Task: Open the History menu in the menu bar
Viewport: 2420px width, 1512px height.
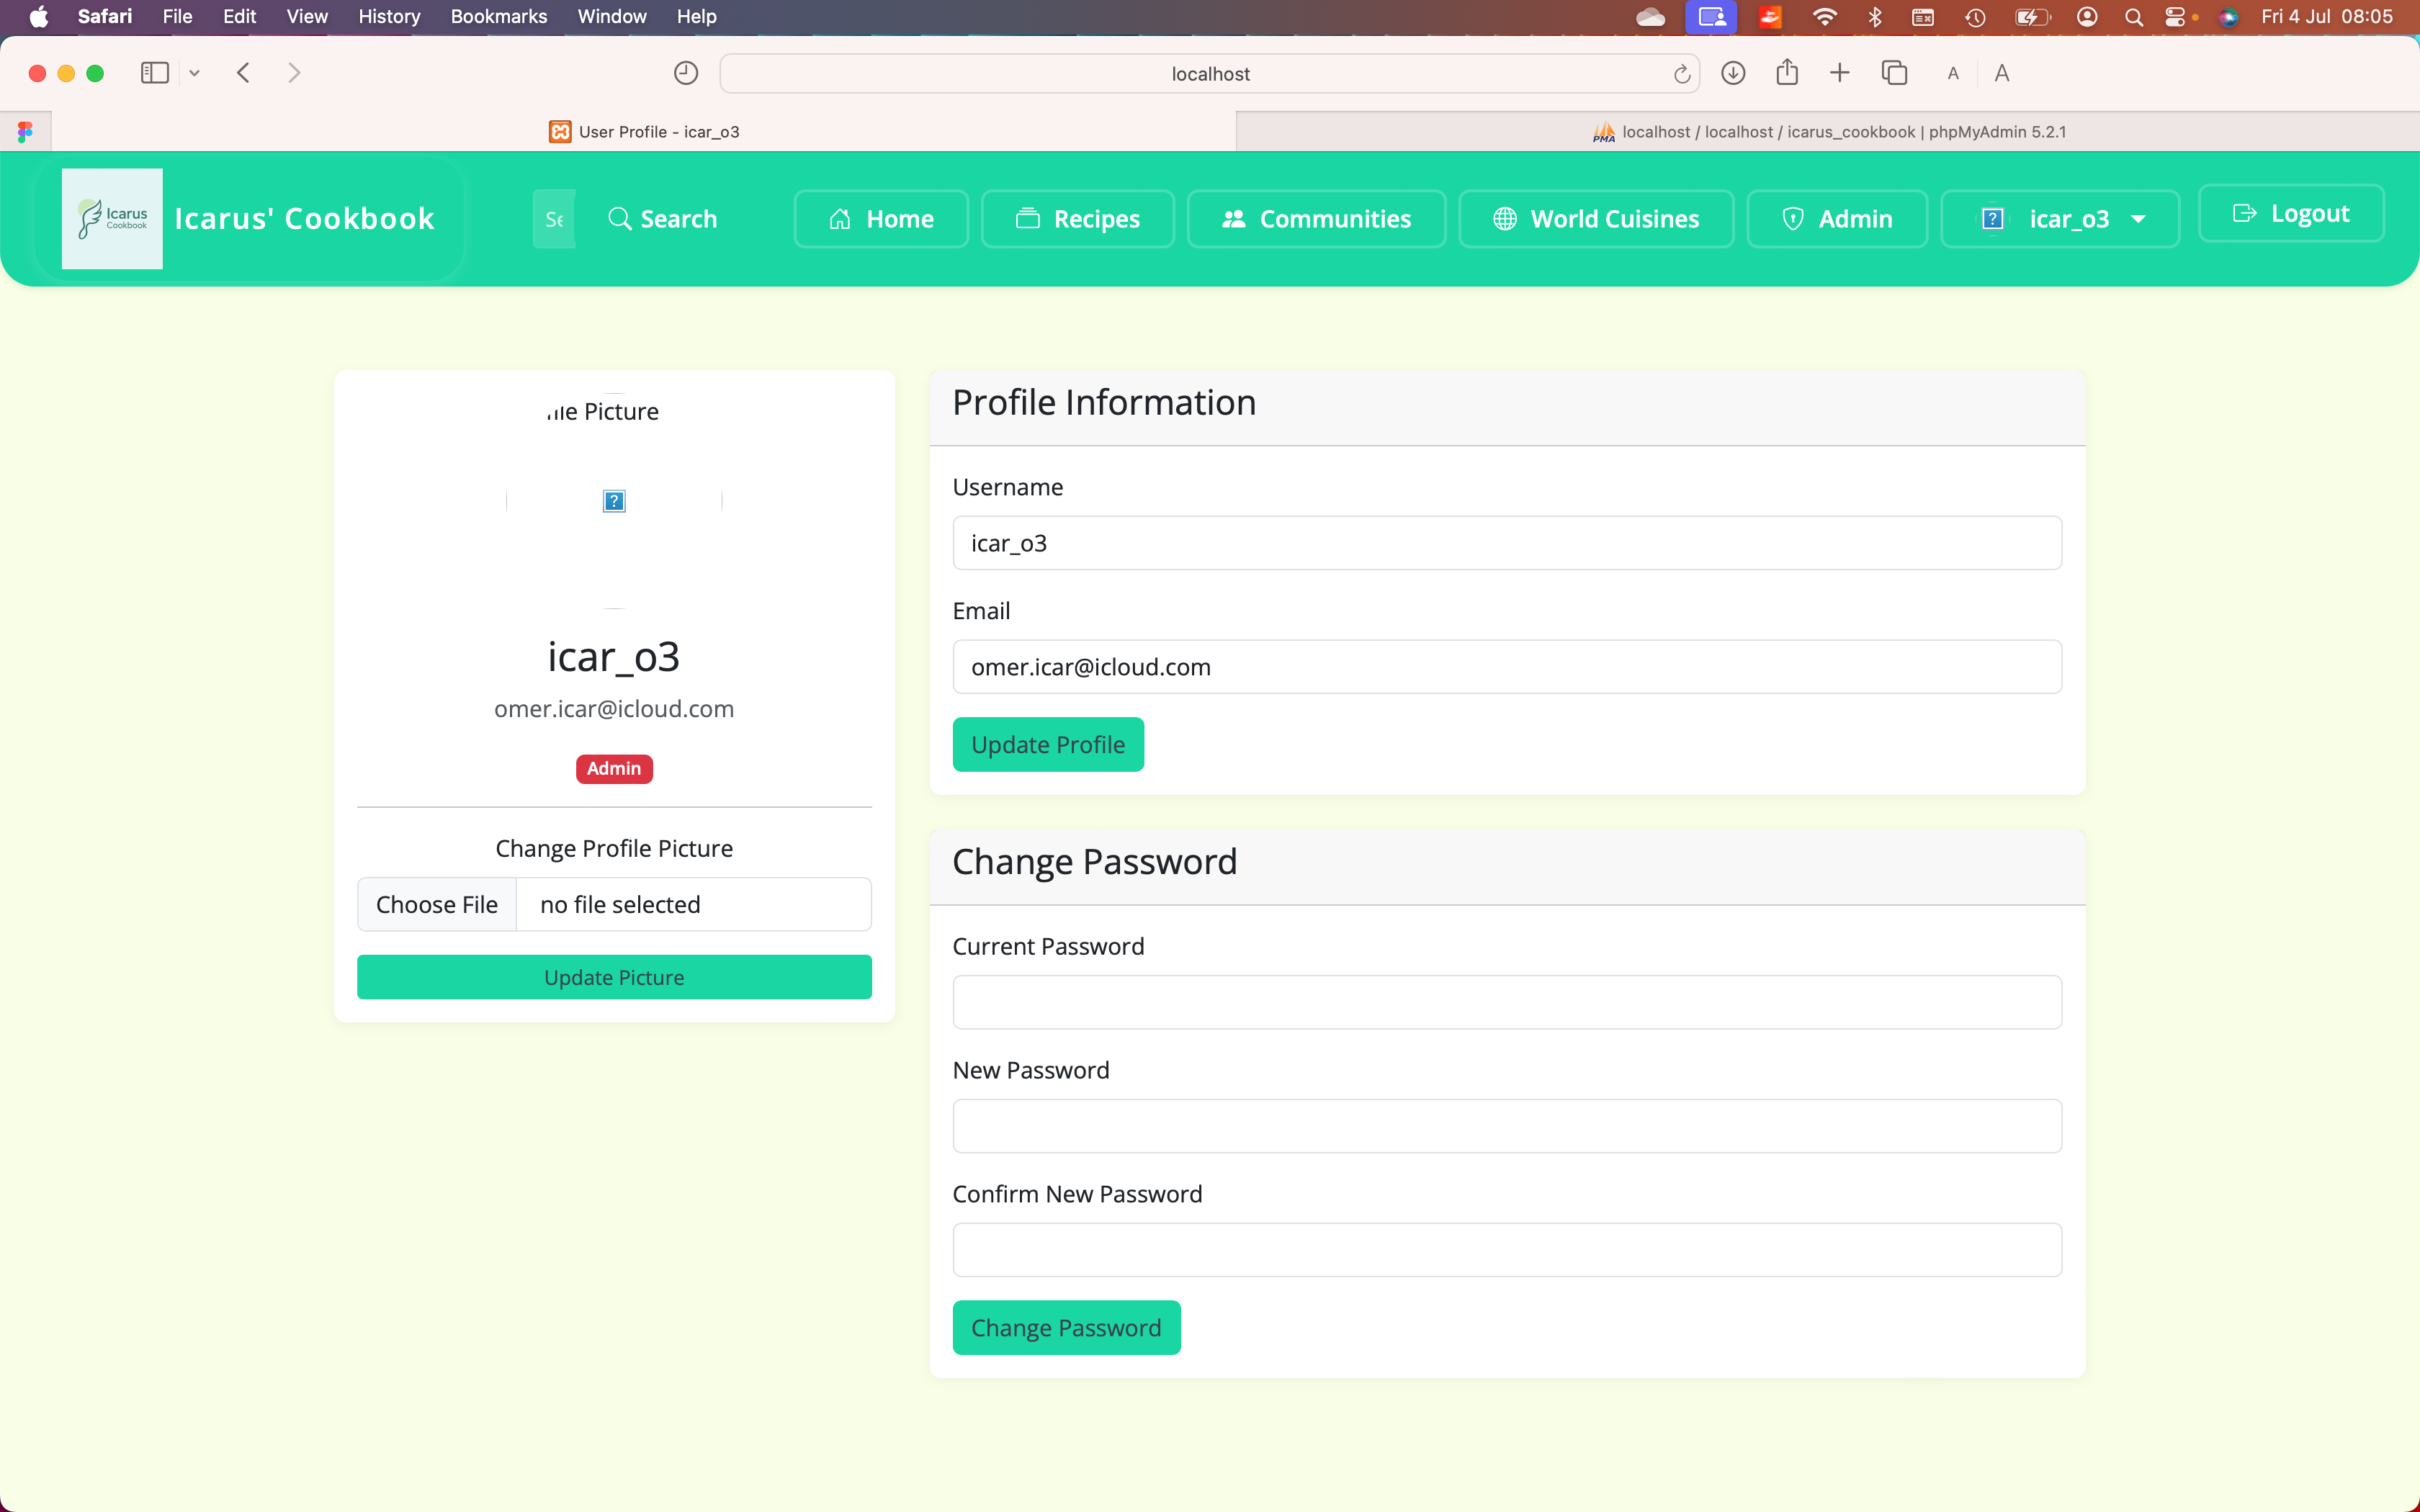Action: (x=388, y=16)
